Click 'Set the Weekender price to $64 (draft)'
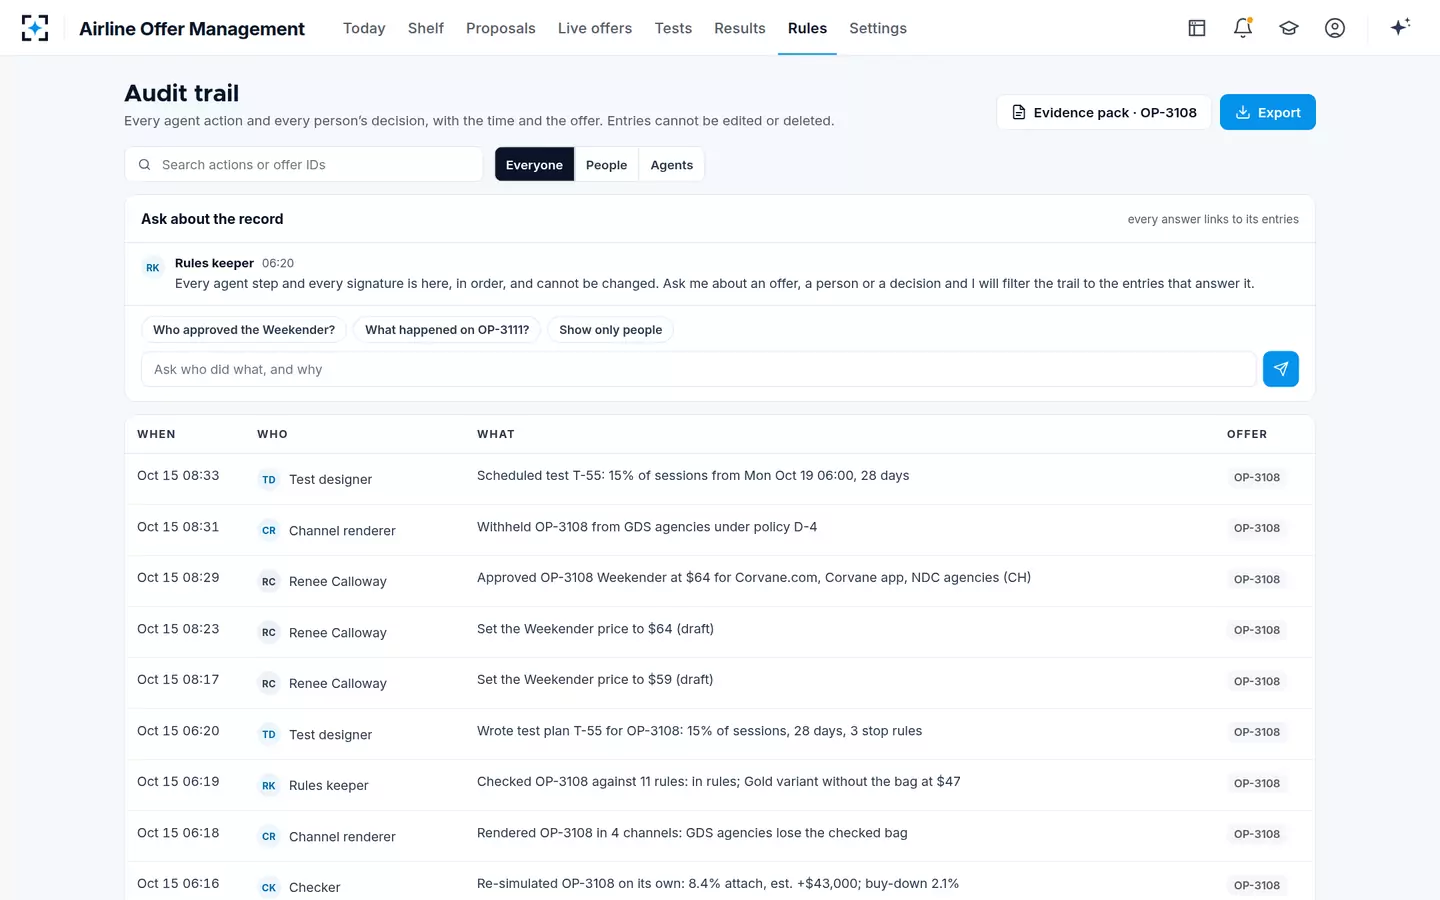The height and width of the screenshot is (900, 1440). [595, 629]
